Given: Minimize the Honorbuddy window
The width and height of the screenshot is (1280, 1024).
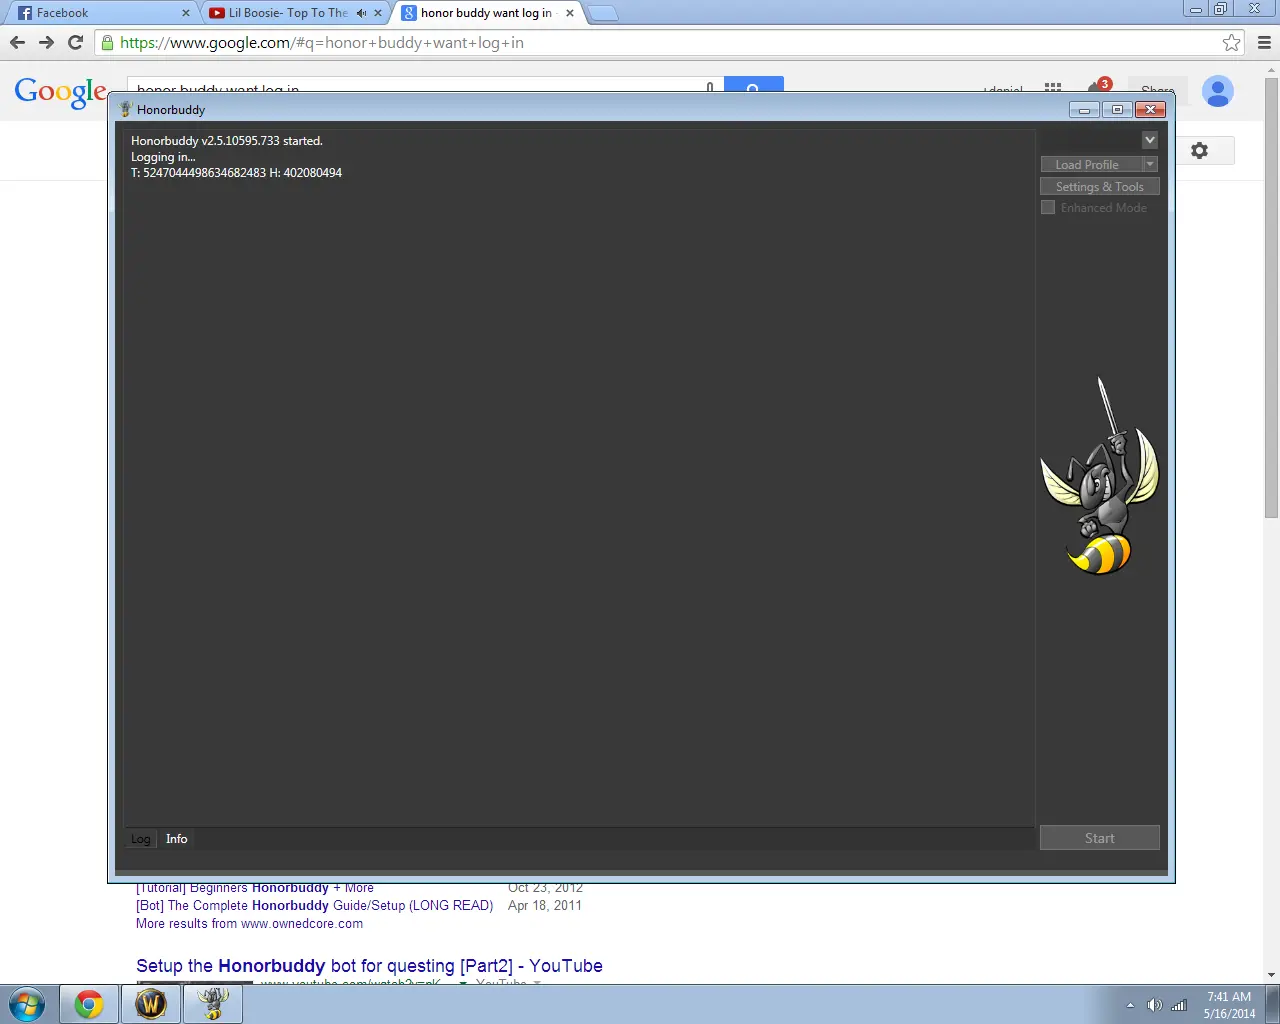Looking at the screenshot, I should [x=1084, y=110].
